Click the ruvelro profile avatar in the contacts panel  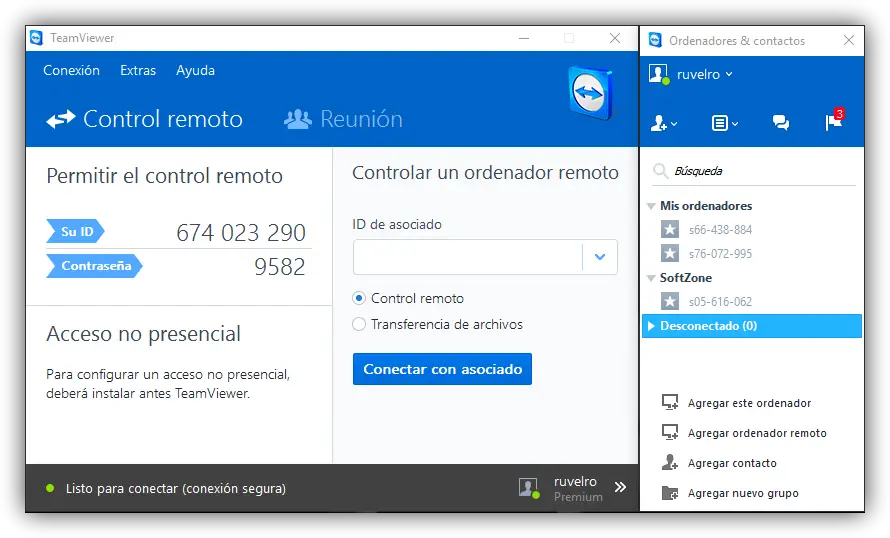point(658,74)
